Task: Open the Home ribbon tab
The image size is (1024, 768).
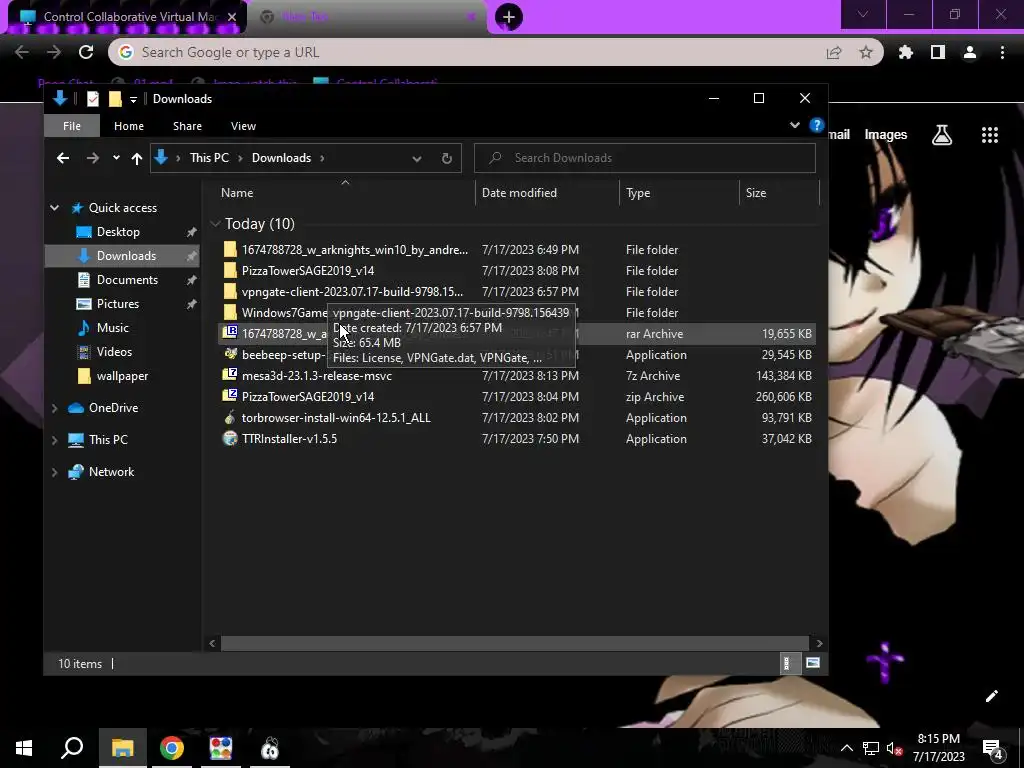Action: coord(129,126)
